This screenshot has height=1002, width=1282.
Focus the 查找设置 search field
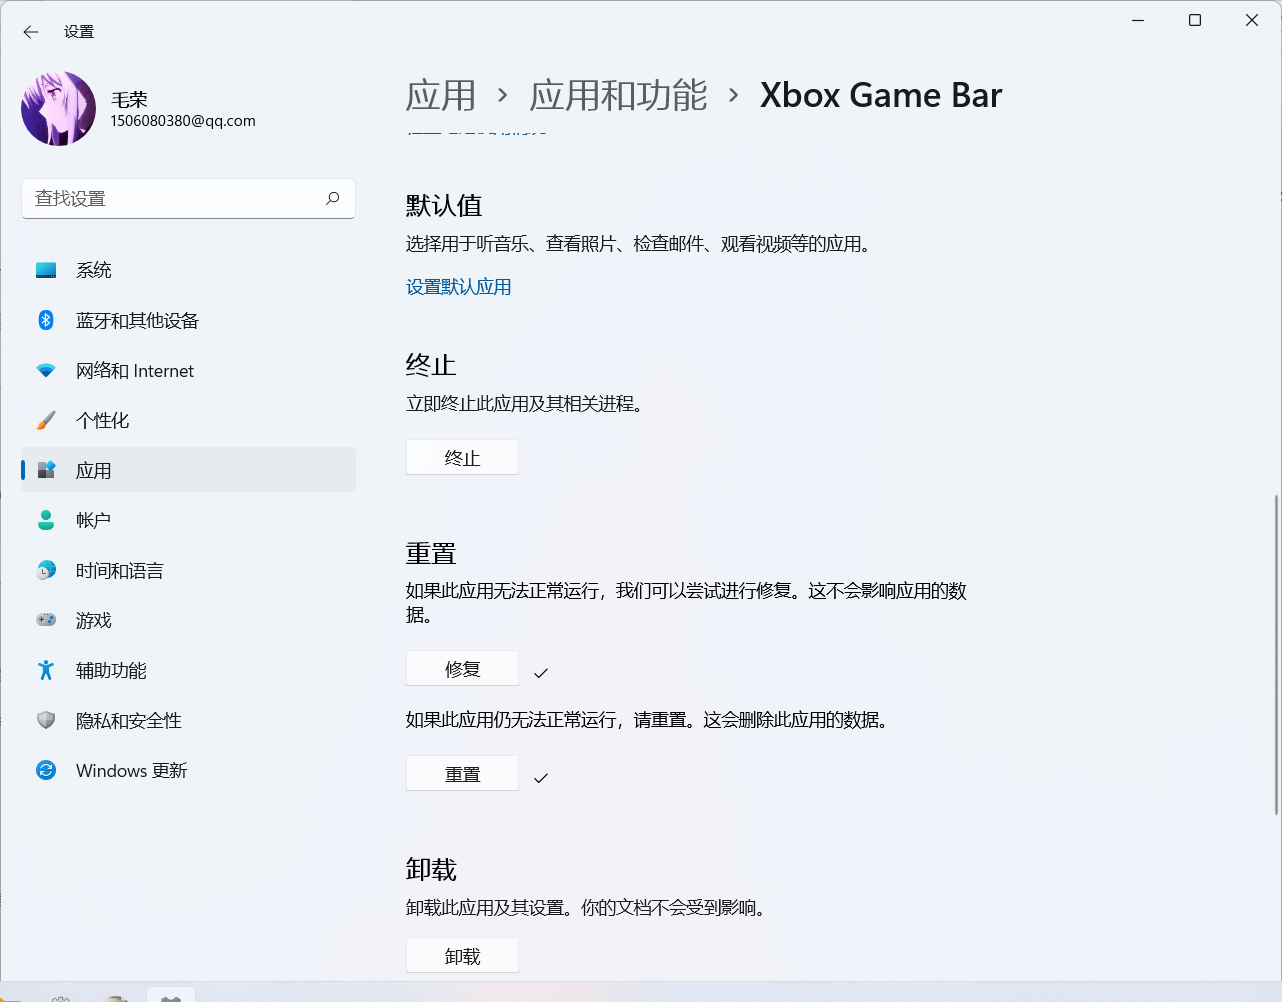click(188, 198)
